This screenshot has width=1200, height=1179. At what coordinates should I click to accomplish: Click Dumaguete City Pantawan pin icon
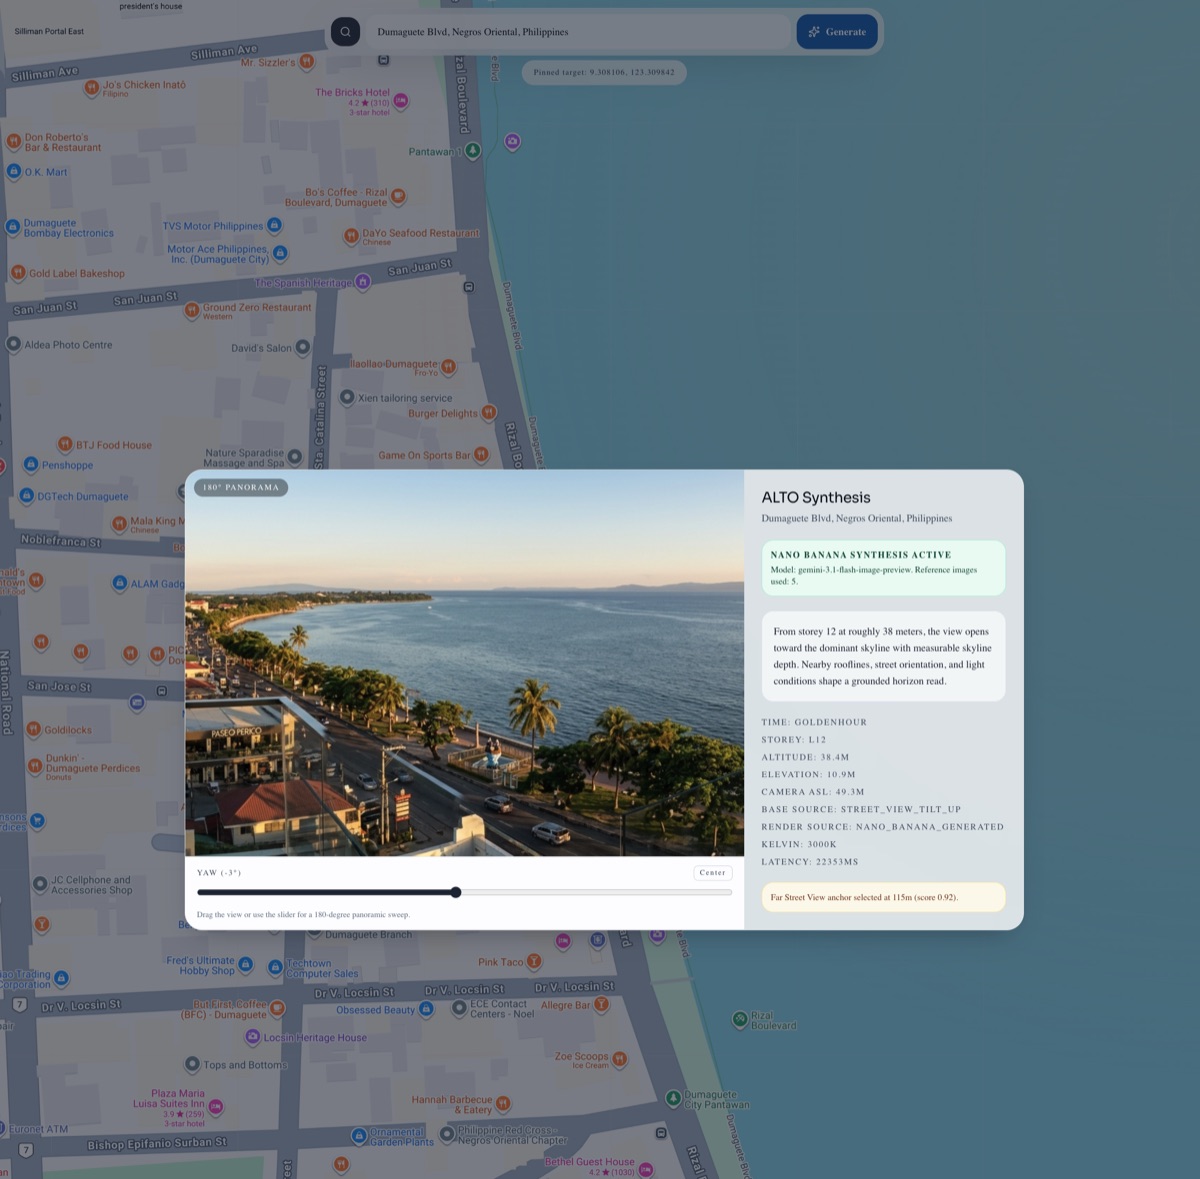tap(673, 1098)
